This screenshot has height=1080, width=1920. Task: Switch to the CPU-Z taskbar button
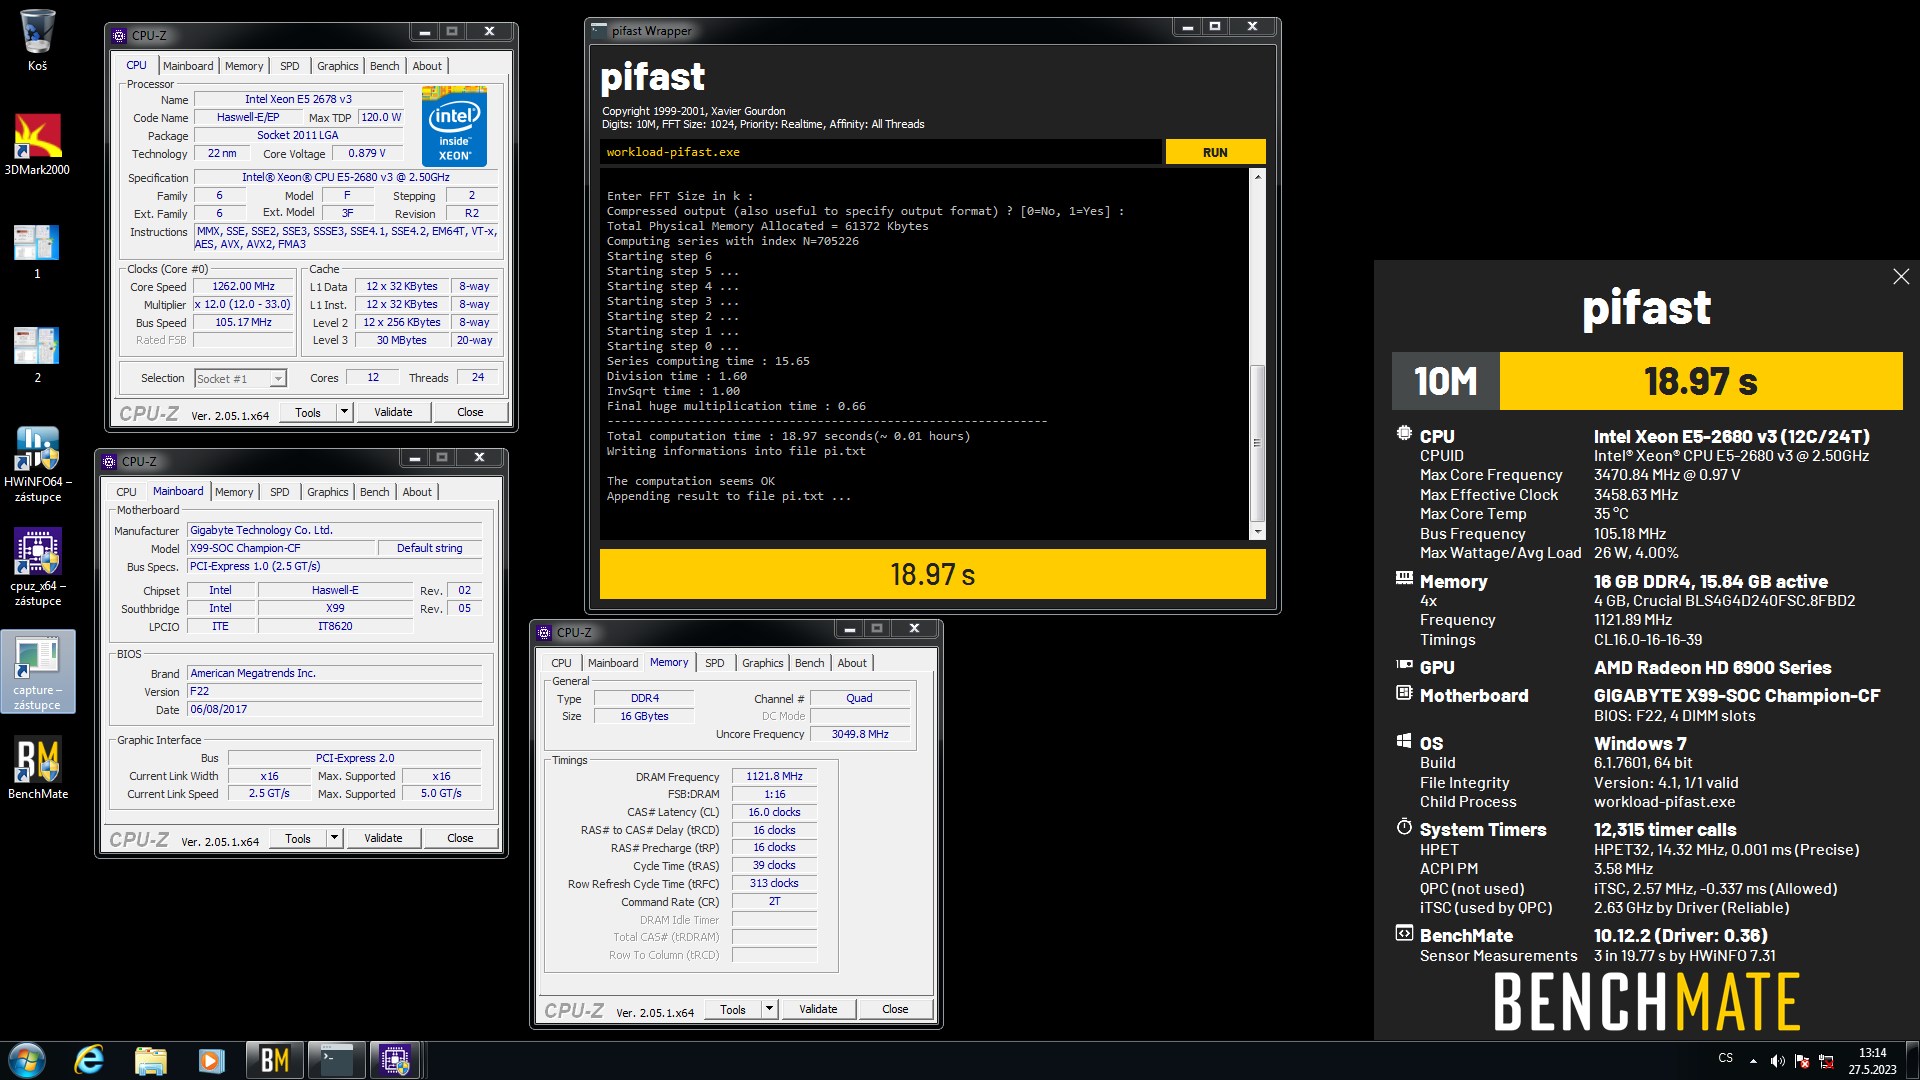[396, 1060]
